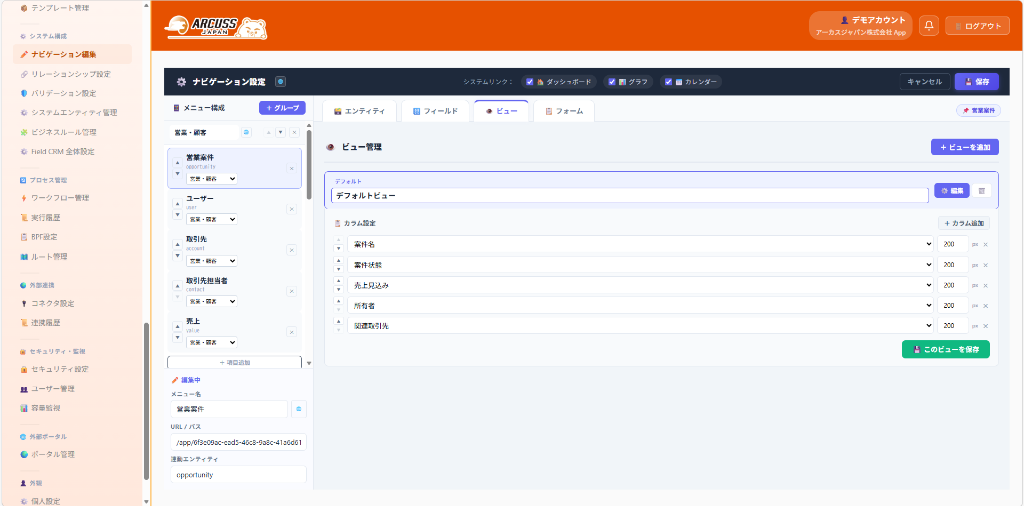Click the キャンセル button

[x=925, y=82]
